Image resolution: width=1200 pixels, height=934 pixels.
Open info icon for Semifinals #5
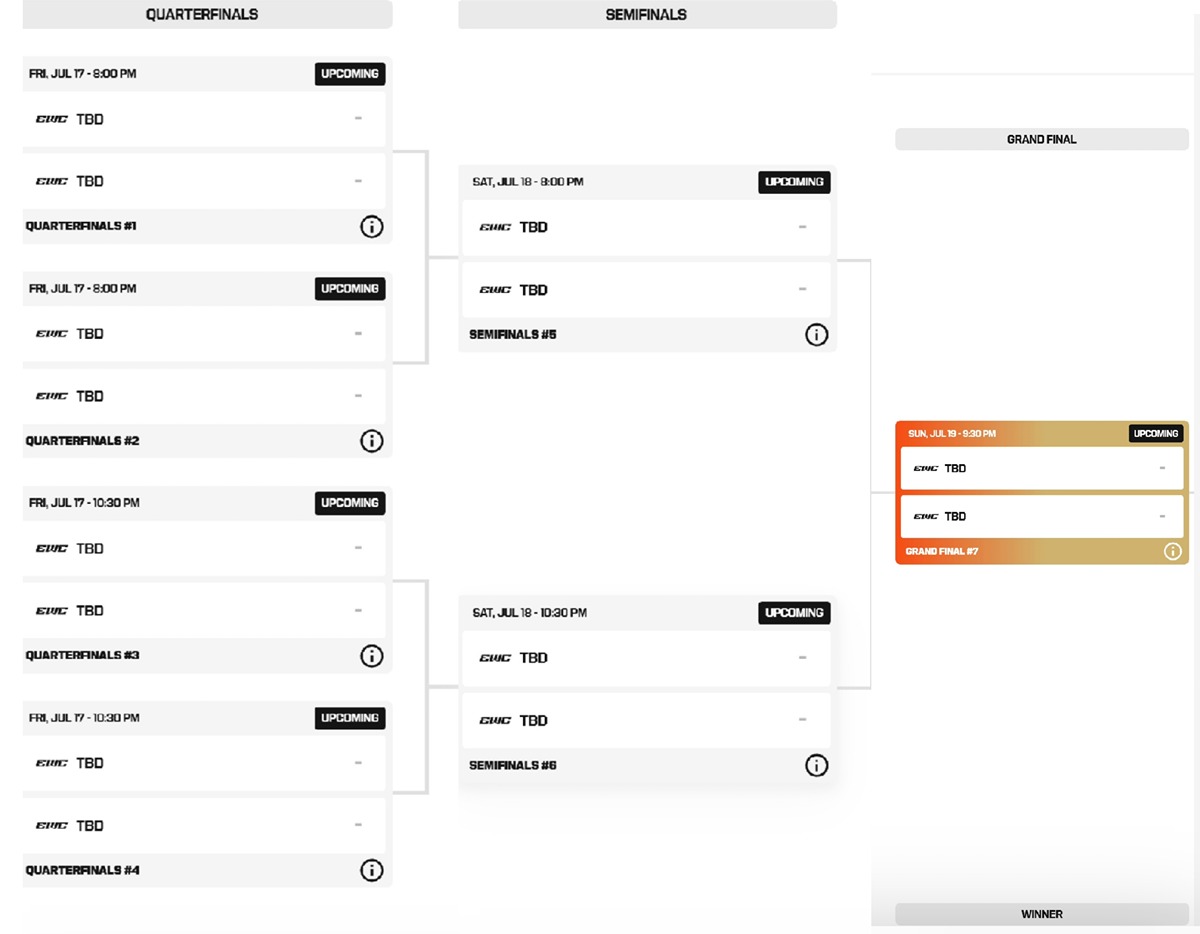816,335
